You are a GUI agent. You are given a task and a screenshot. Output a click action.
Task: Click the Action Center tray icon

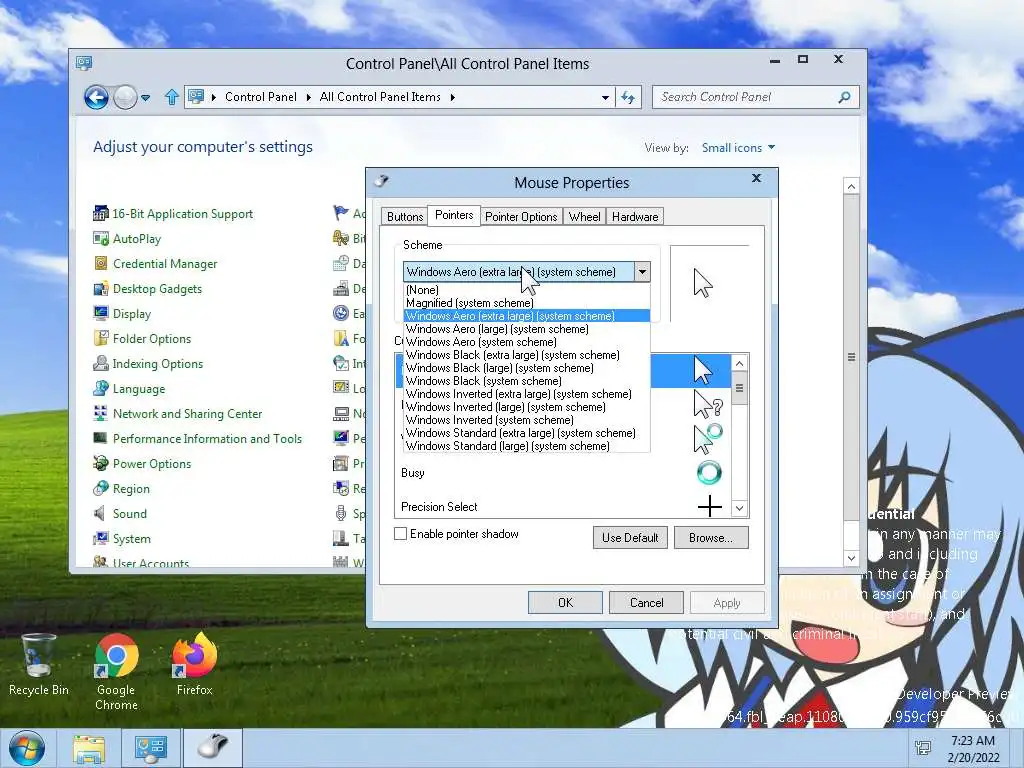pos(923,748)
